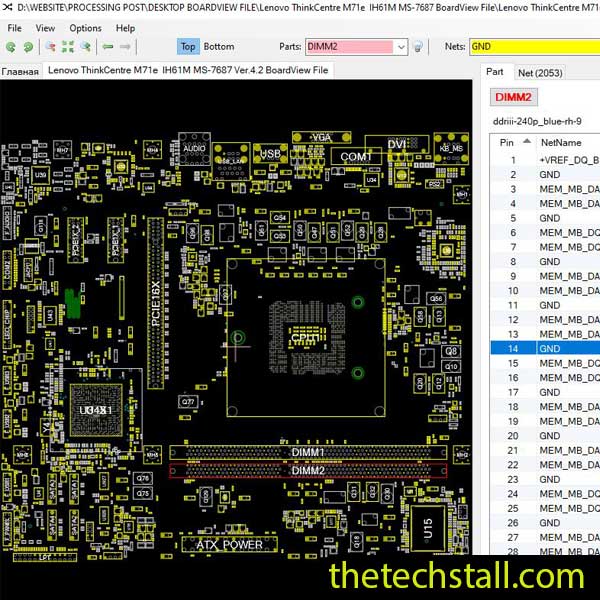Click the rotate right toolbar icon
600x600 pixels.
(27, 47)
